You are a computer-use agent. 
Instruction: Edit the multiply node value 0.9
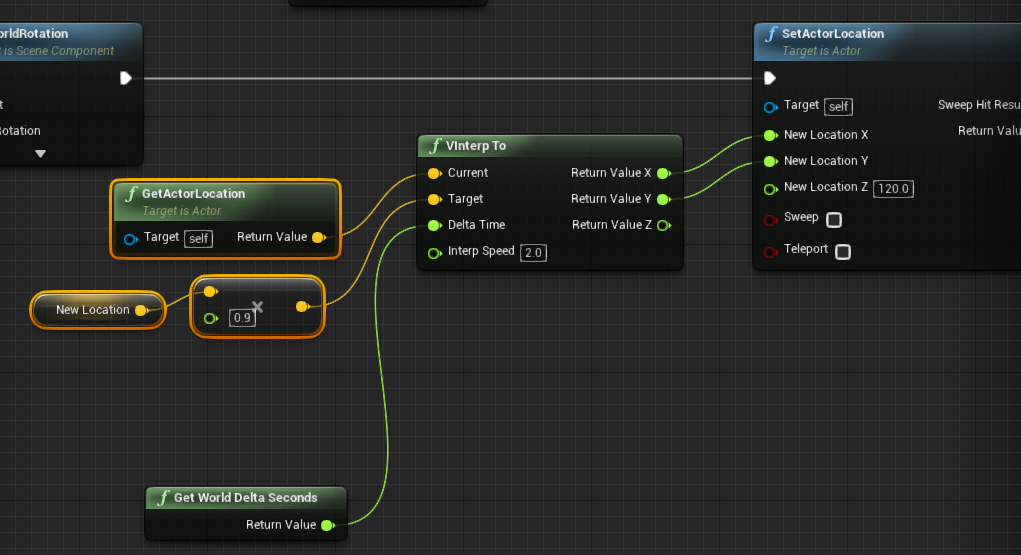coord(242,318)
